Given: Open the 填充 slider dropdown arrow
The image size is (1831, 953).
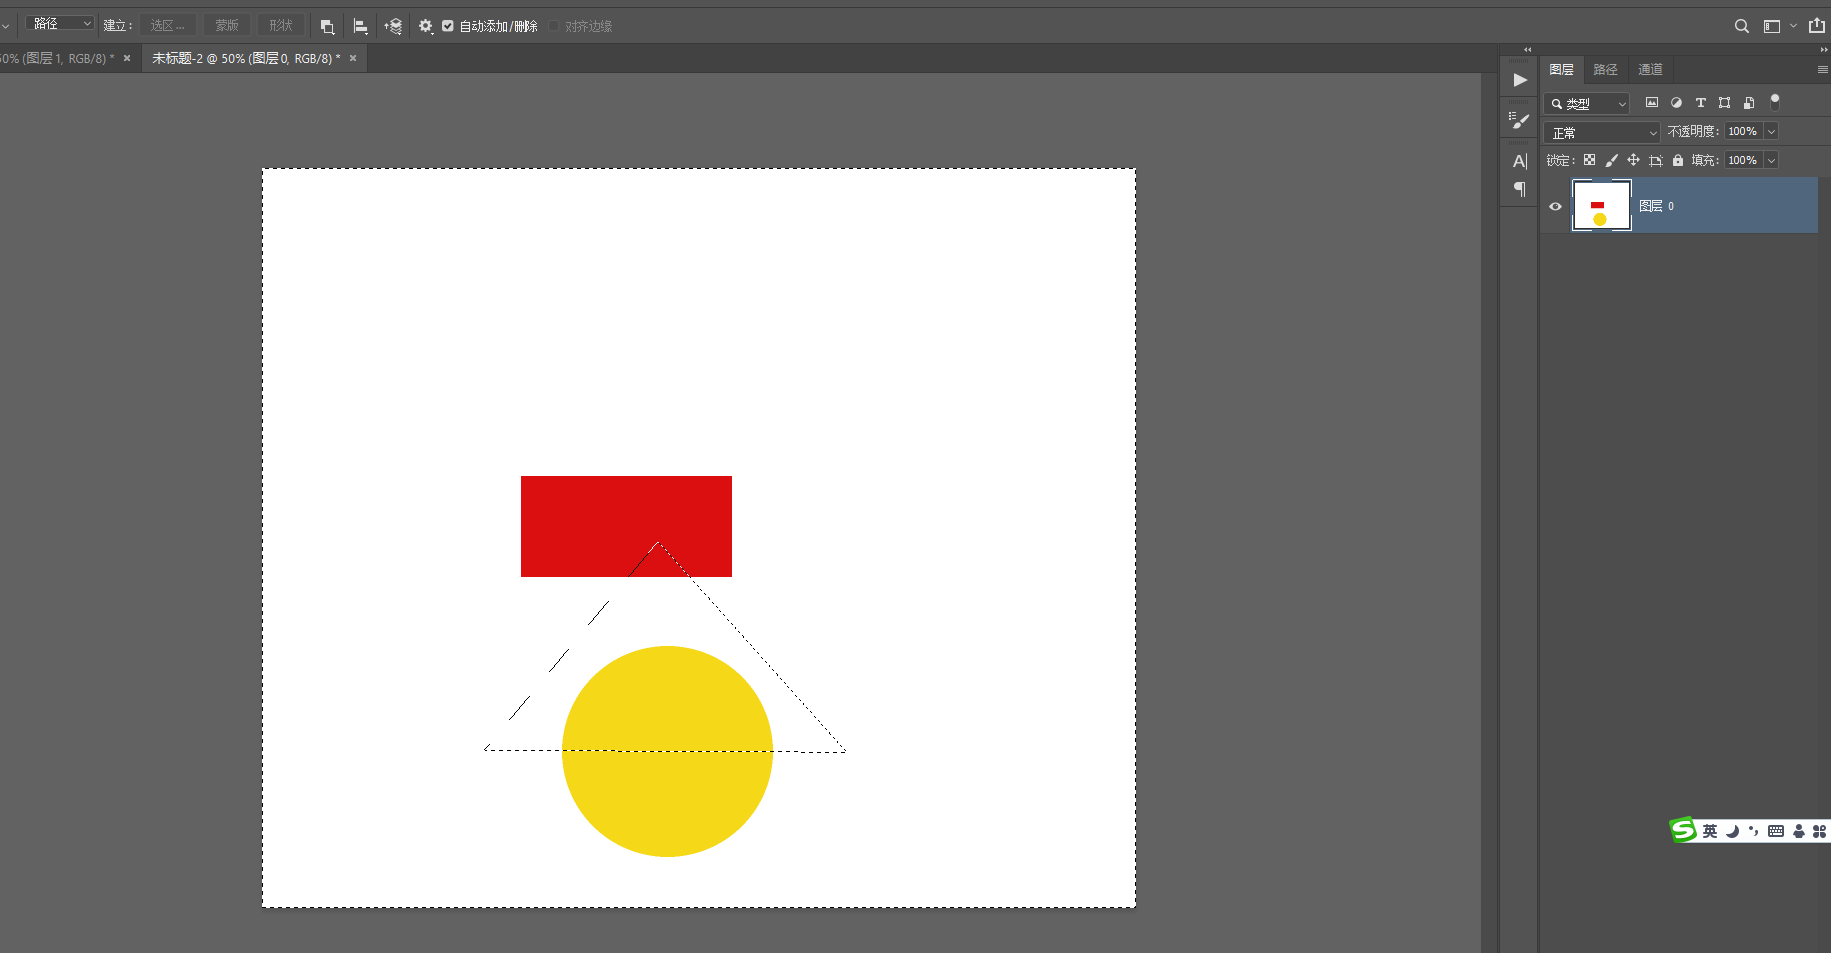Looking at the screenshot, I should click(x=1771, y=160).
